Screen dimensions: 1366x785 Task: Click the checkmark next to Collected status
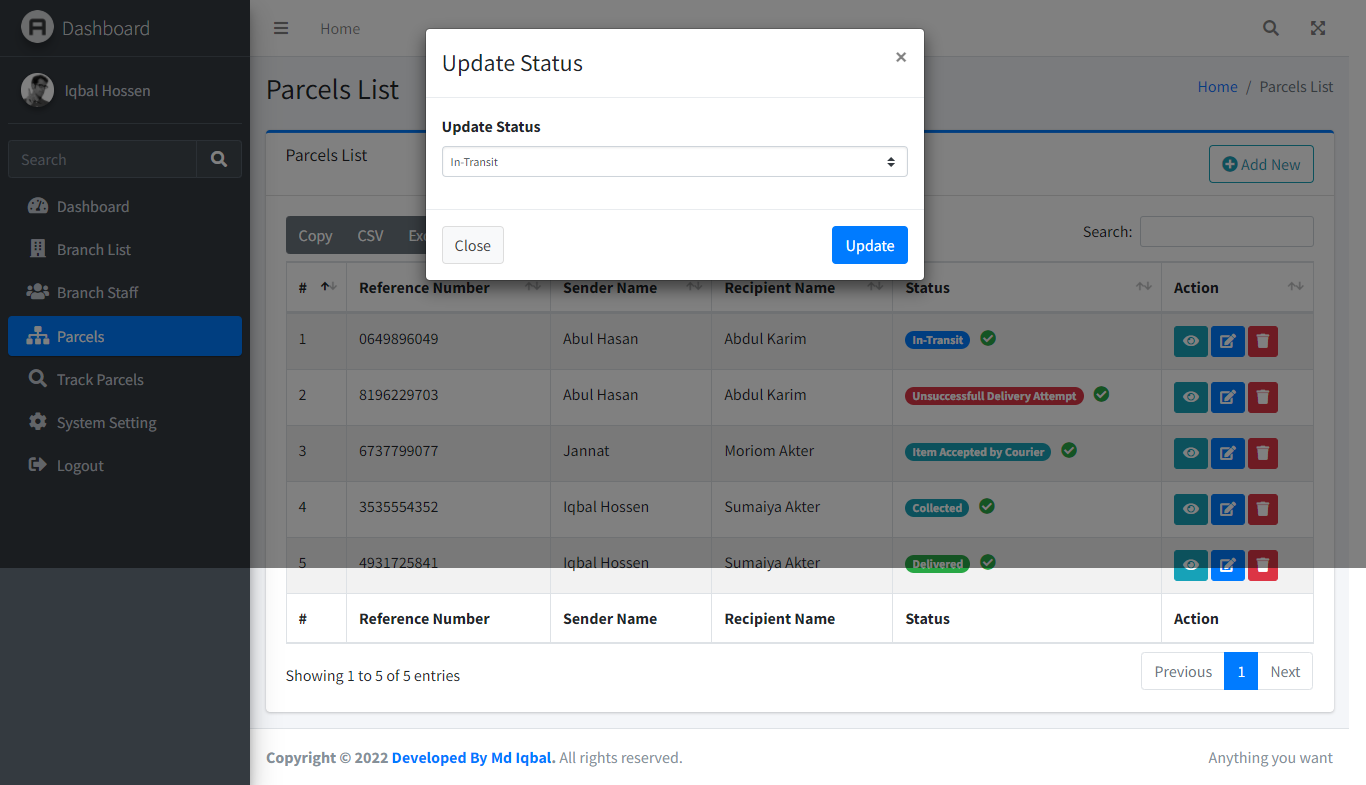[986, 507]
